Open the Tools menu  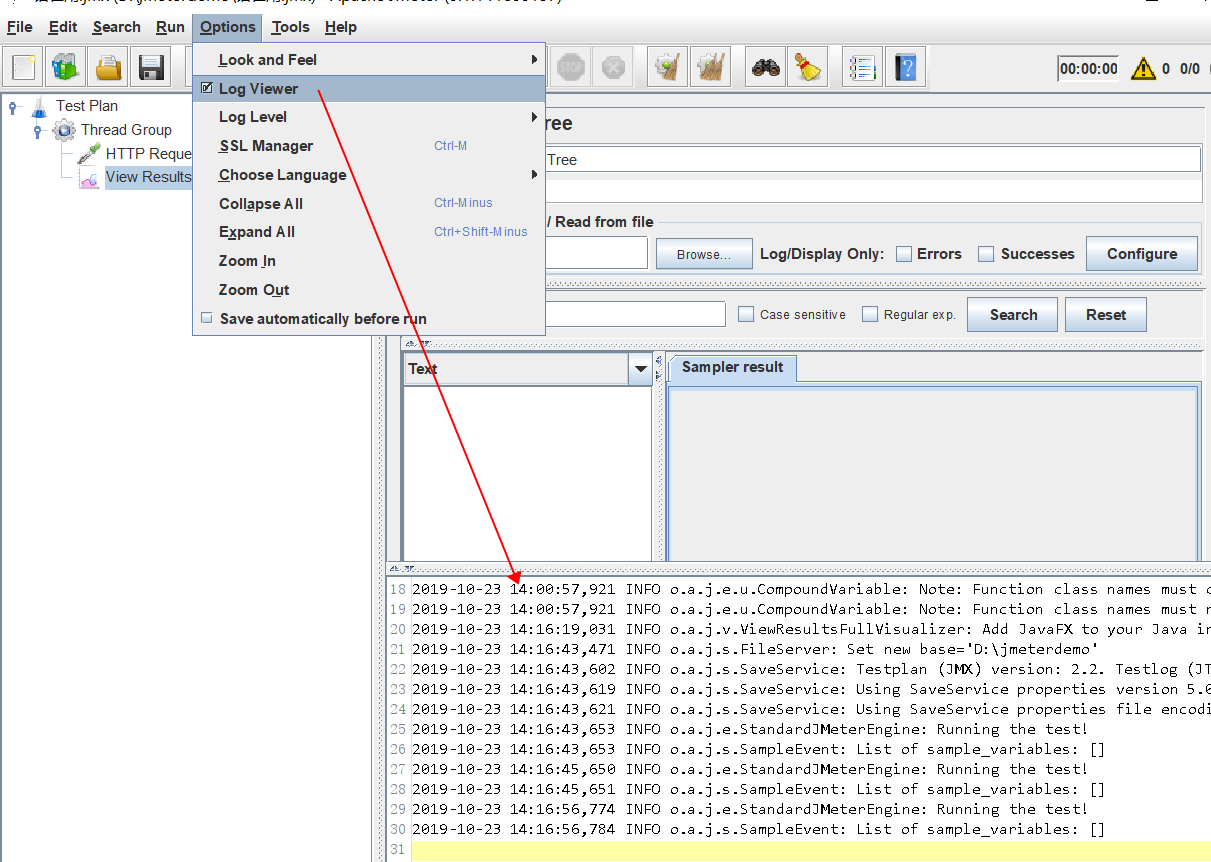pos(291,27)
